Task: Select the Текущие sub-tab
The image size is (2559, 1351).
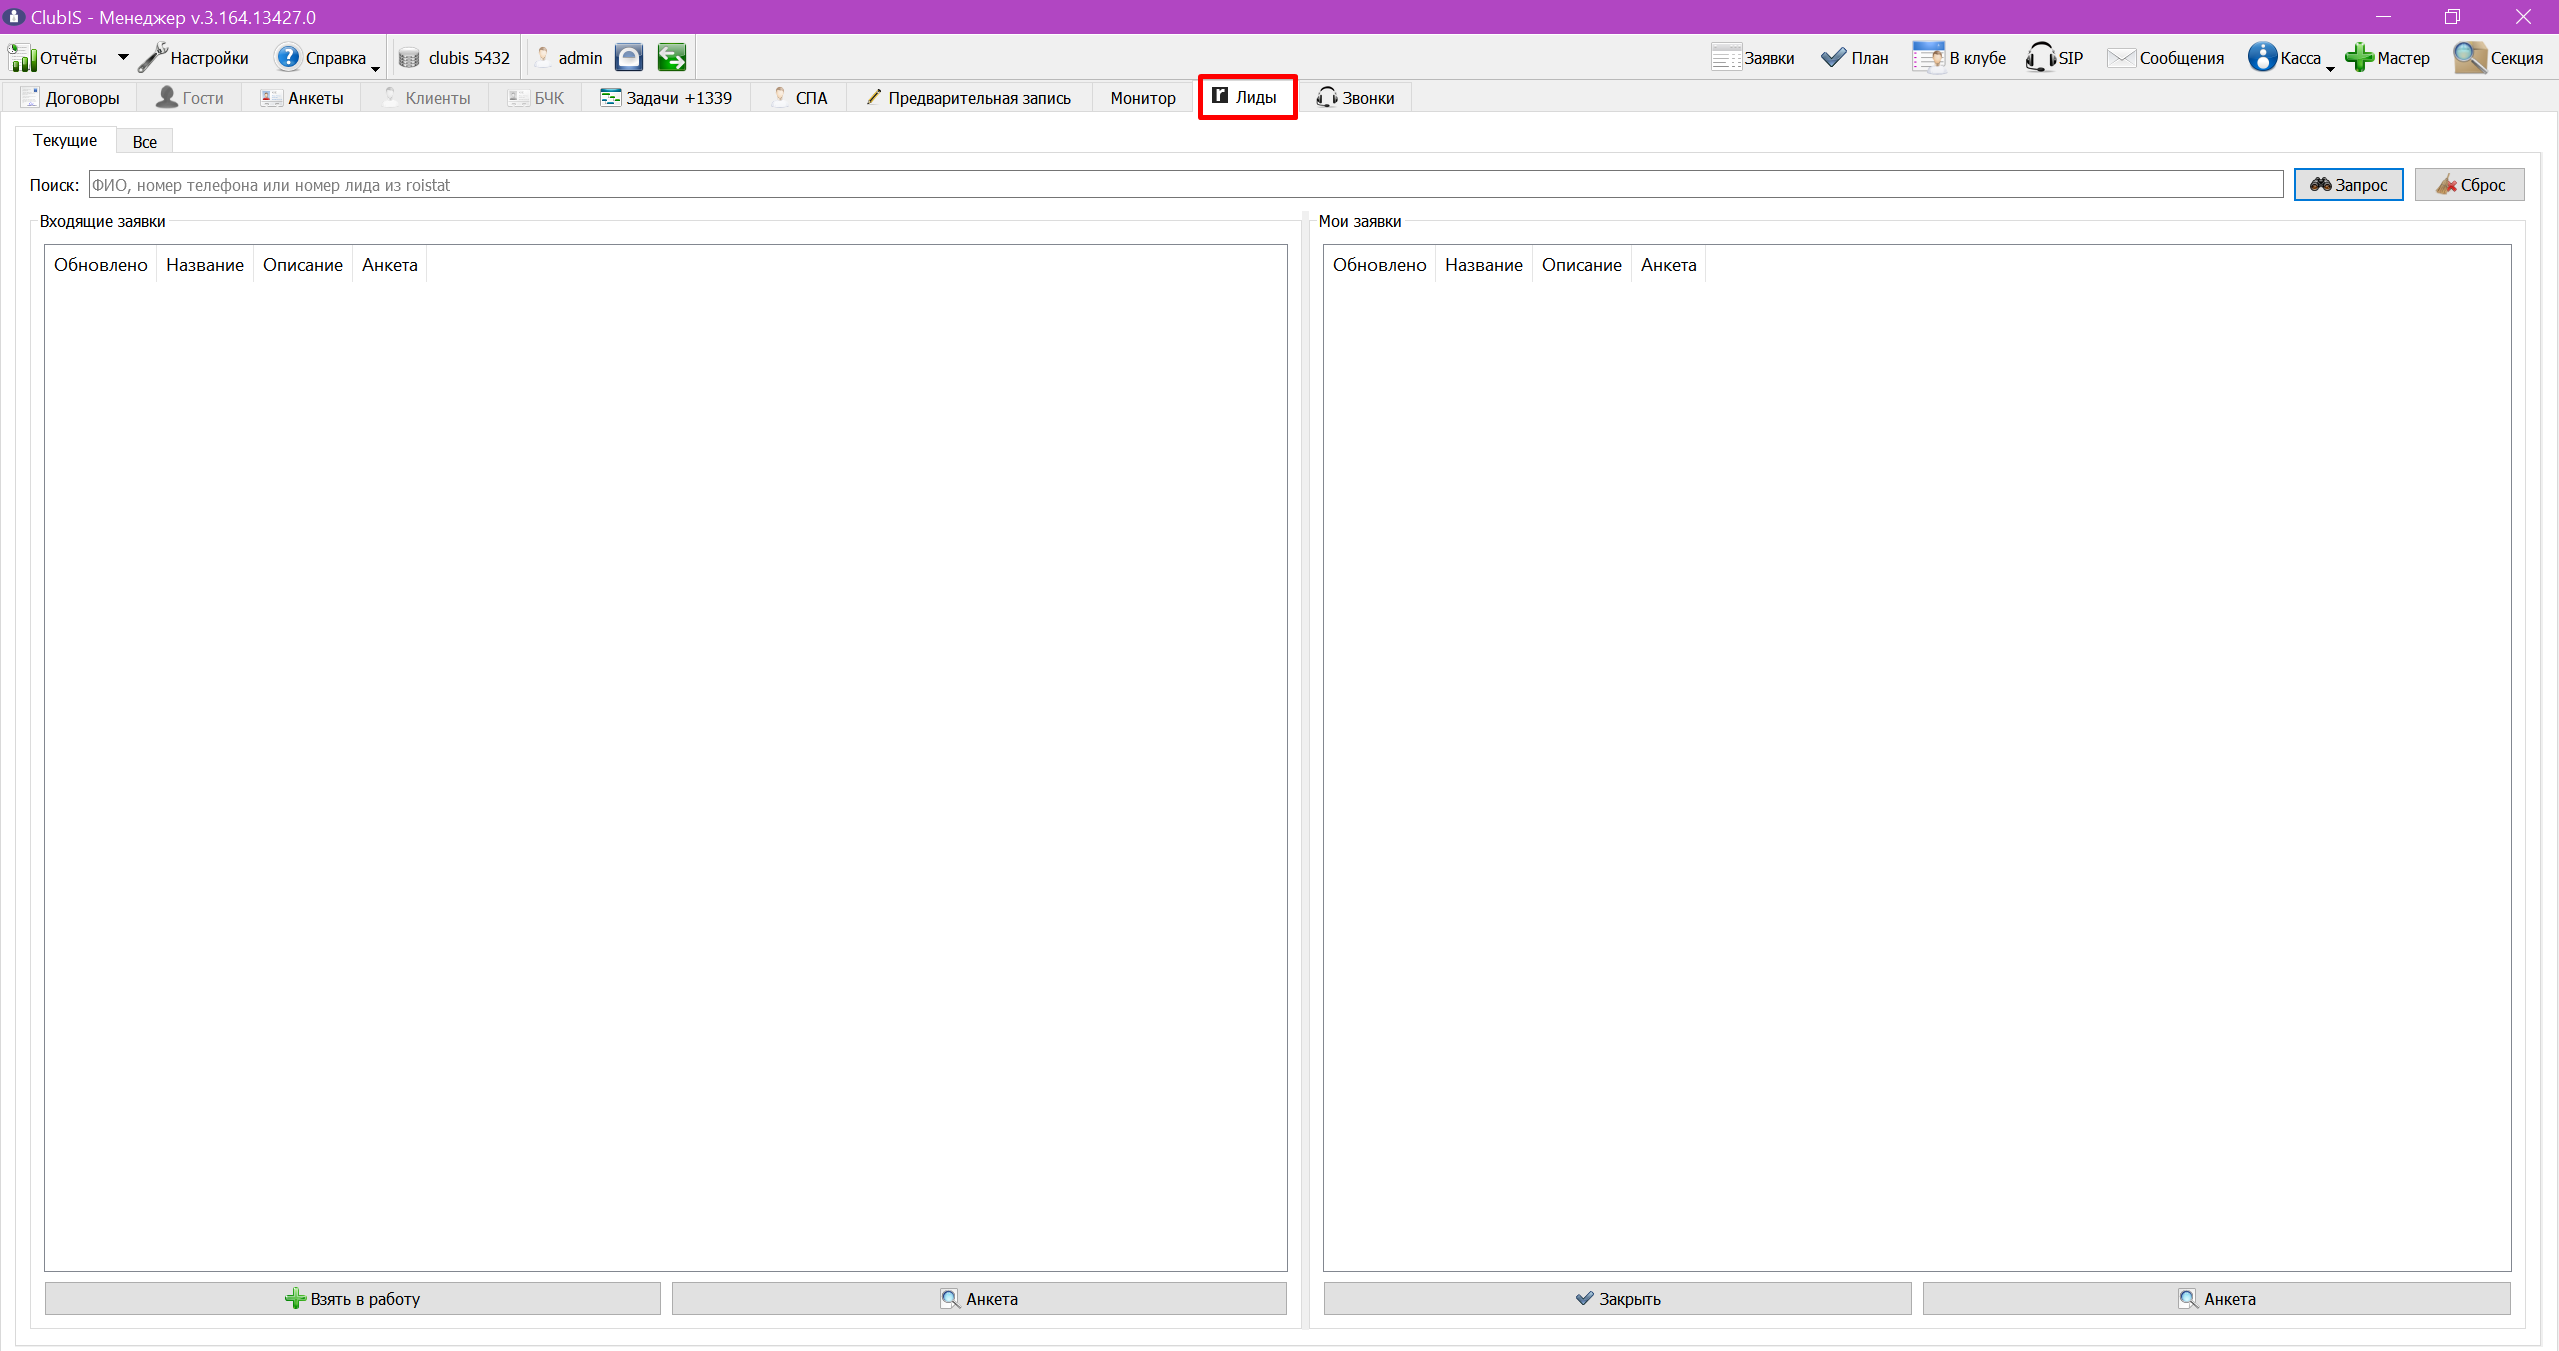Action: (x=65, y=140)
